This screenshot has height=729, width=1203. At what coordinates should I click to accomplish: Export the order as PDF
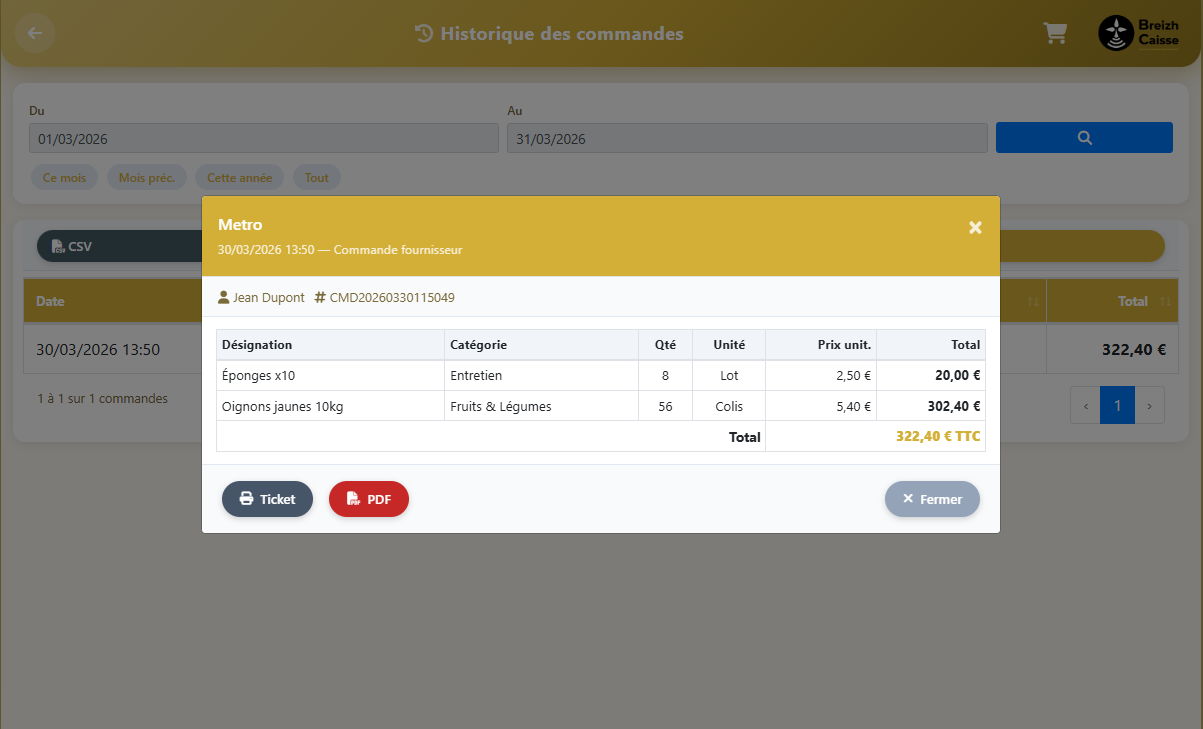(368, 499)
